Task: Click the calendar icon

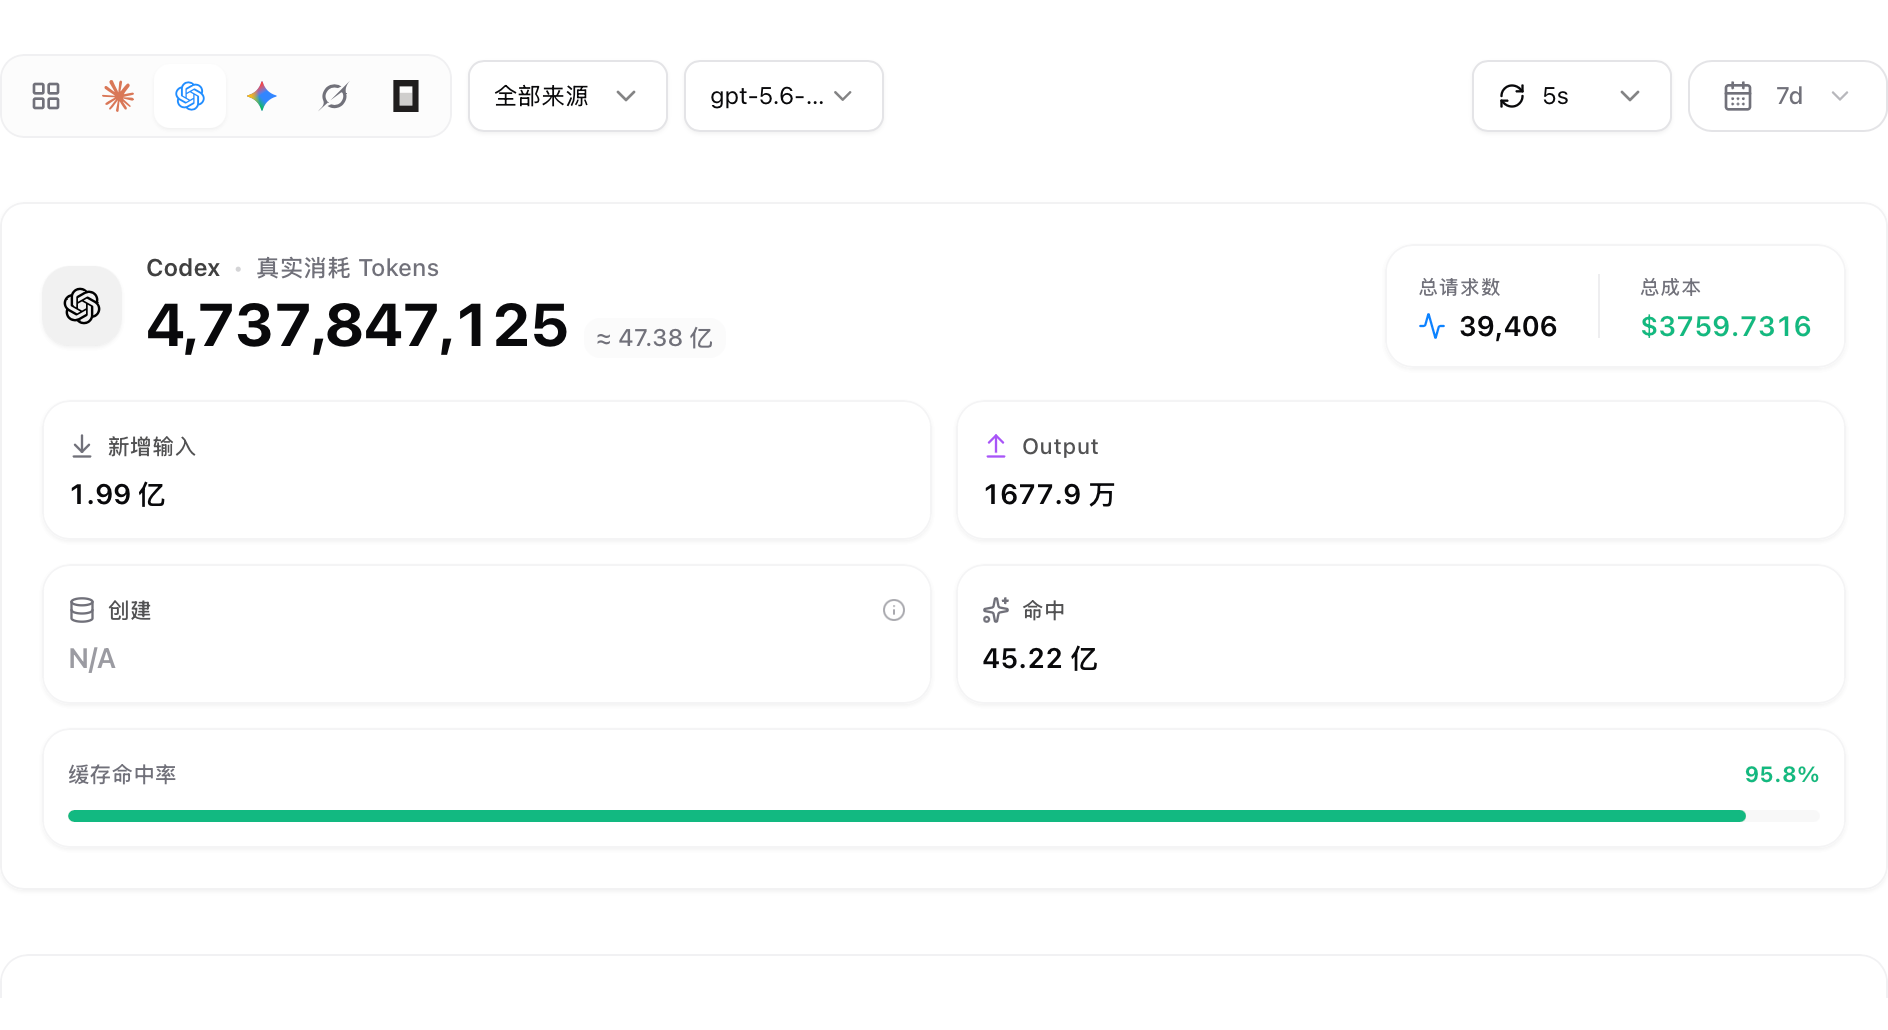Action: click(1738, 96)
